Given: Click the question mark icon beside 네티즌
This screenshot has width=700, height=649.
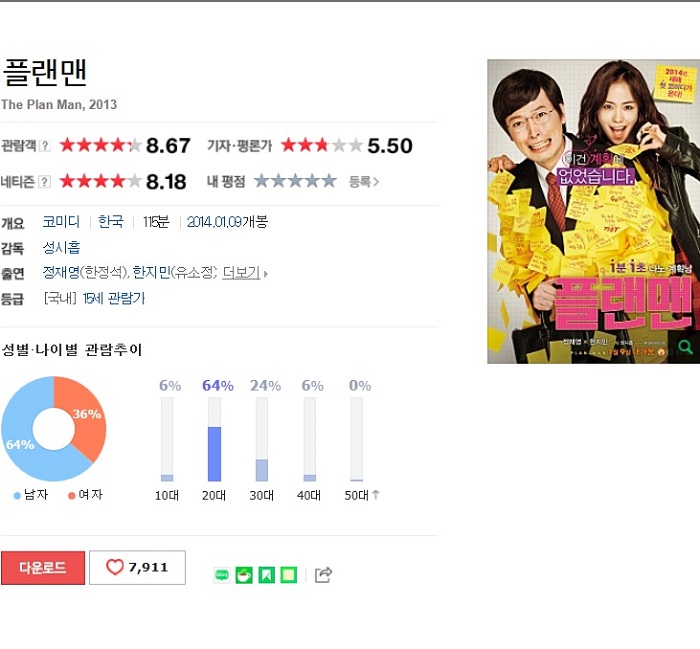Looking at the screenshot, I should (x=45, y=182).
